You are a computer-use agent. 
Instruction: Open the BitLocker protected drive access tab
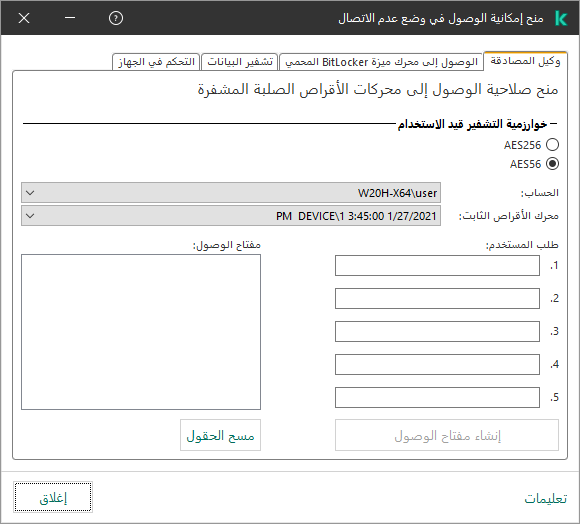click(x=381, y=62)
